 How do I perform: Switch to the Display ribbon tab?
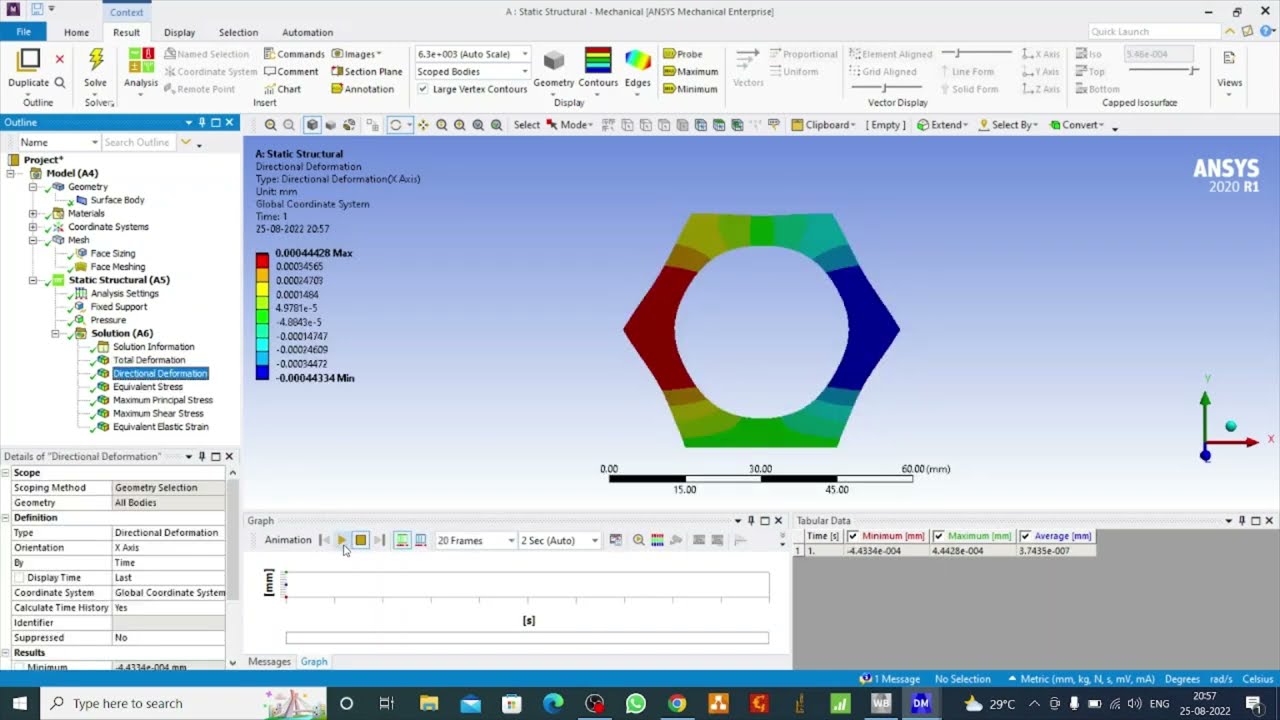click(180, 32)
